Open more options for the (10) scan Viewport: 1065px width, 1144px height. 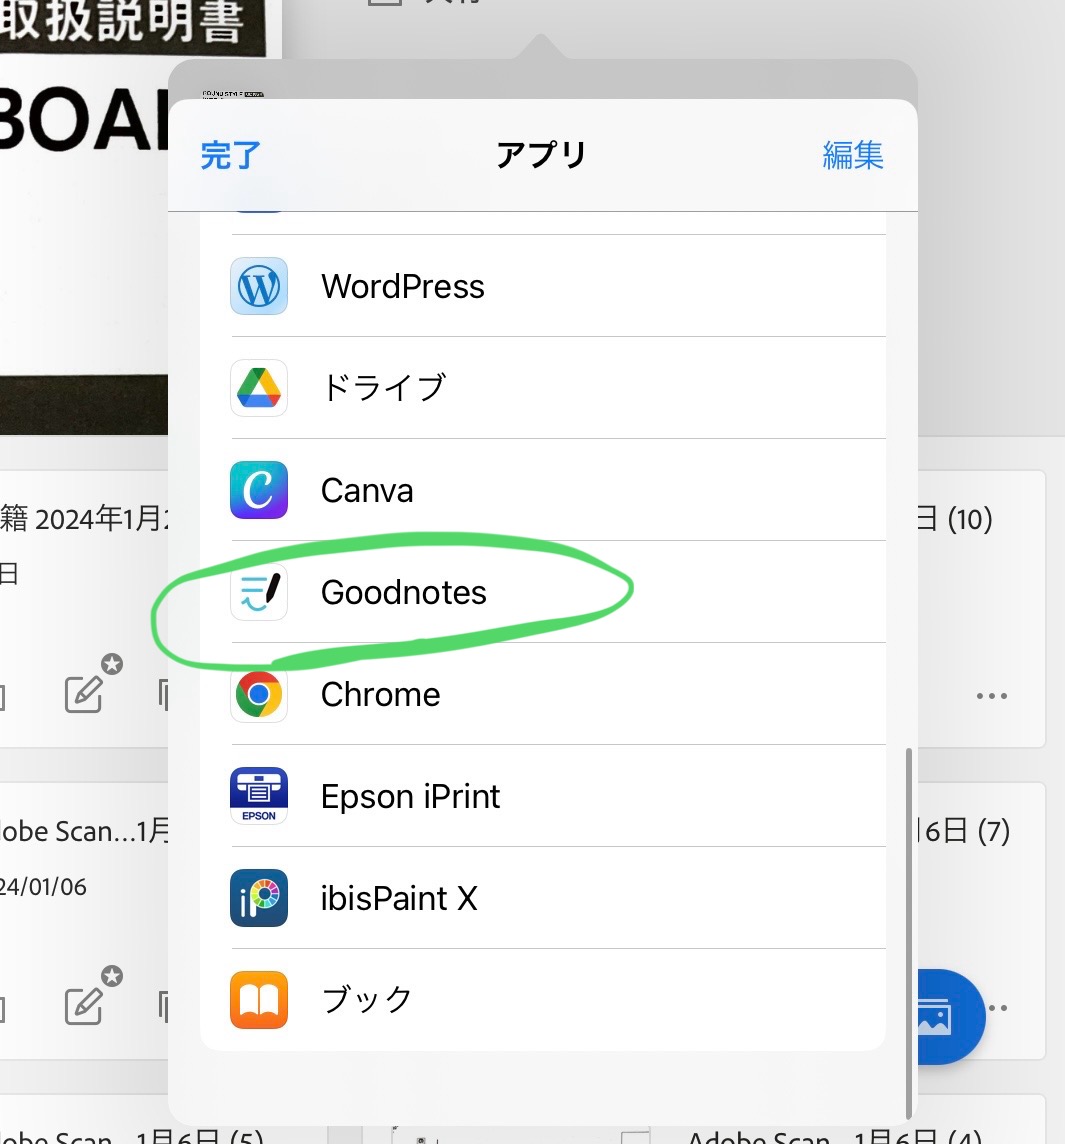(x=992, y=696)
